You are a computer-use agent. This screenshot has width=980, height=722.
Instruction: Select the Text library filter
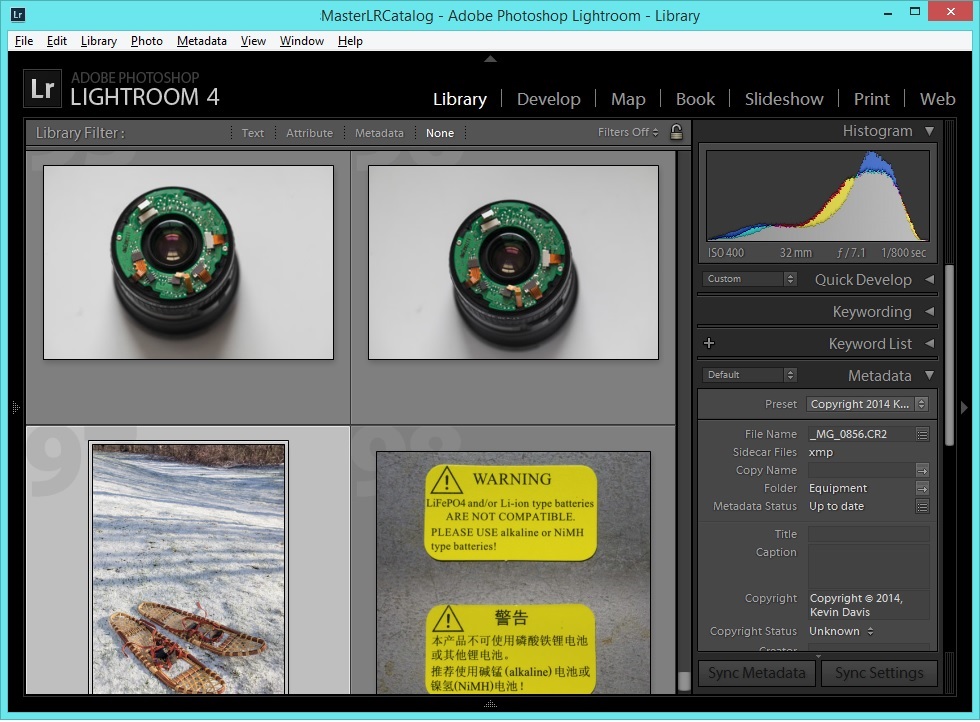point(252,133)
